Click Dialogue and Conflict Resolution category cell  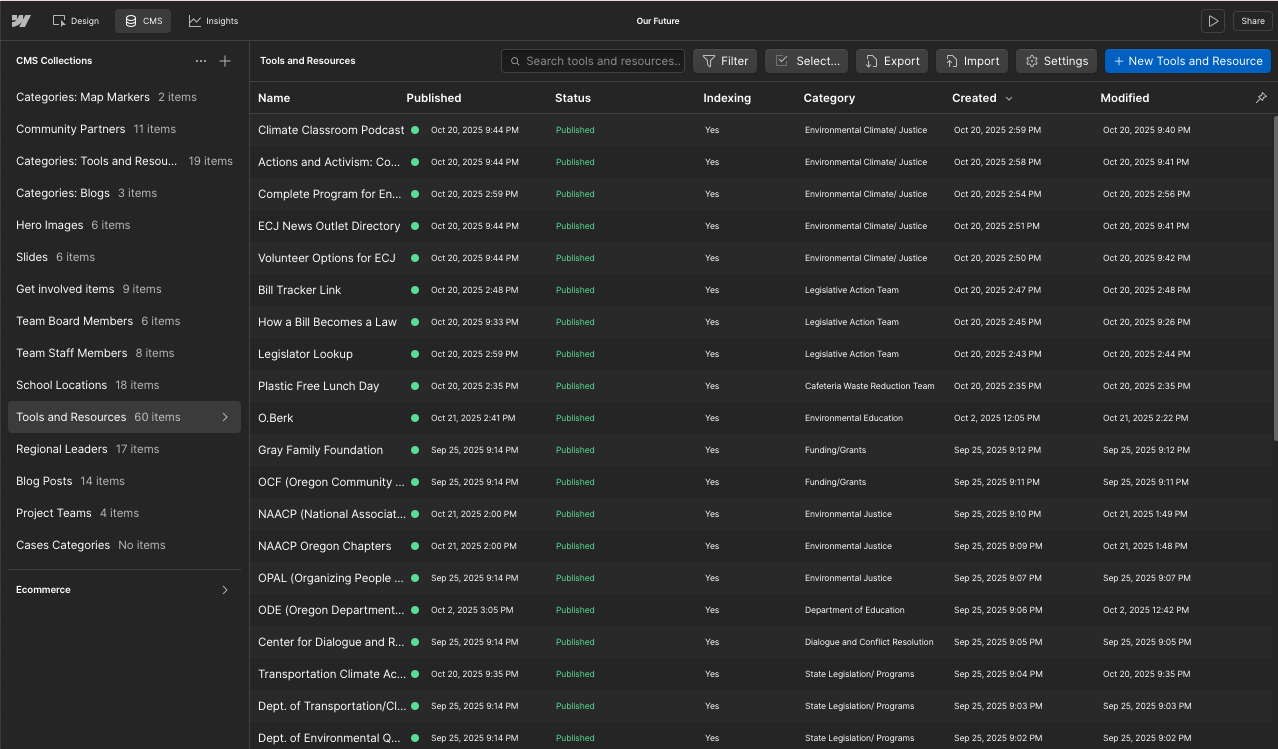pyautogui.click(x=869, y=642)
